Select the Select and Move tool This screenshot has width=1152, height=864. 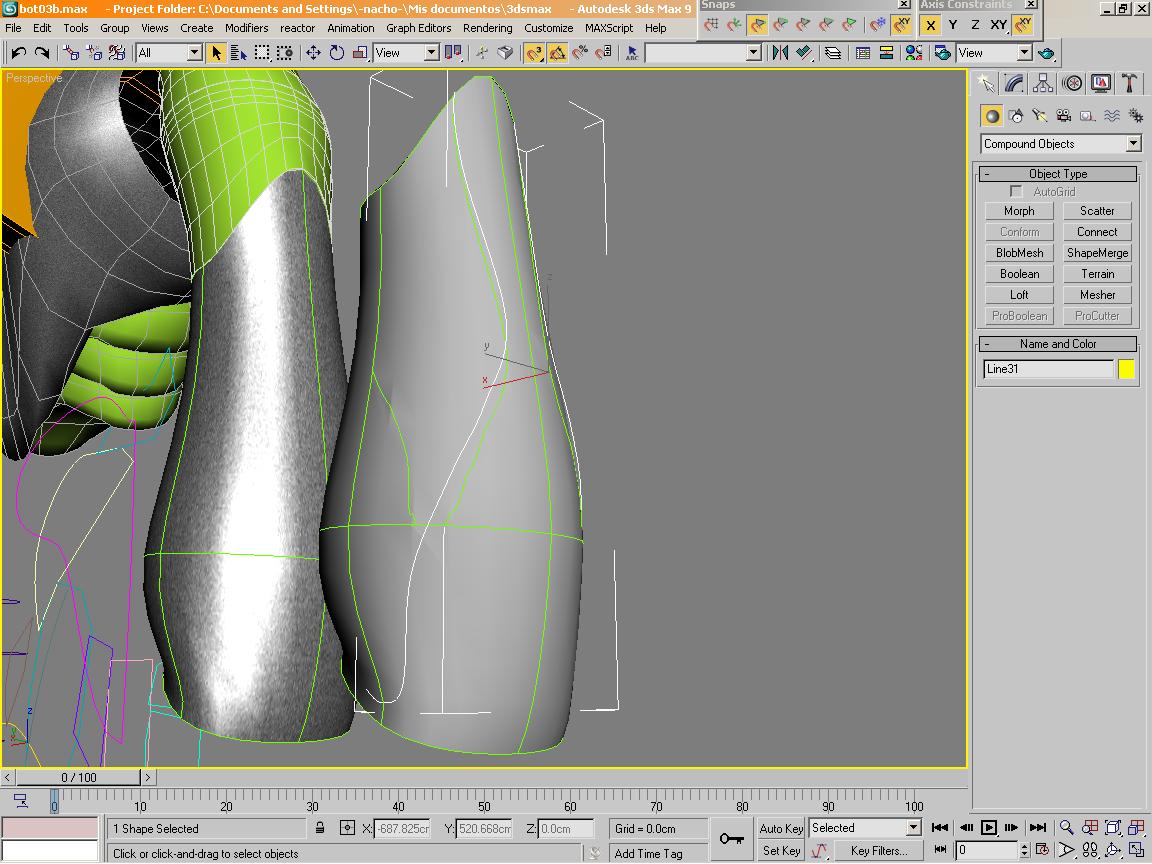pos(313,53)
